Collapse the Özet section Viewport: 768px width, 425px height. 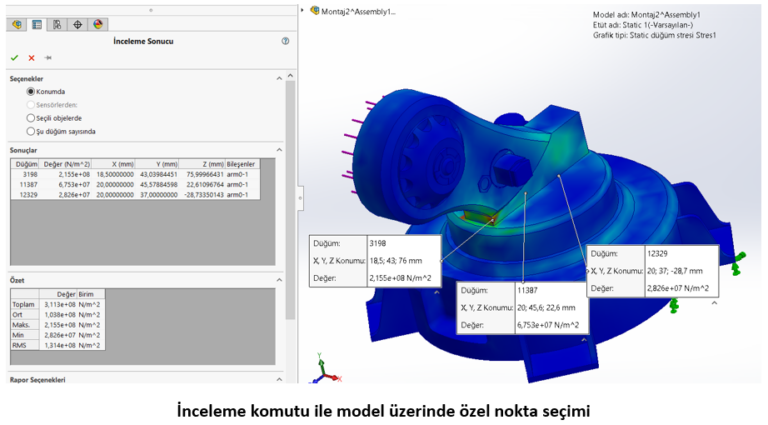(x=279, y=281)
